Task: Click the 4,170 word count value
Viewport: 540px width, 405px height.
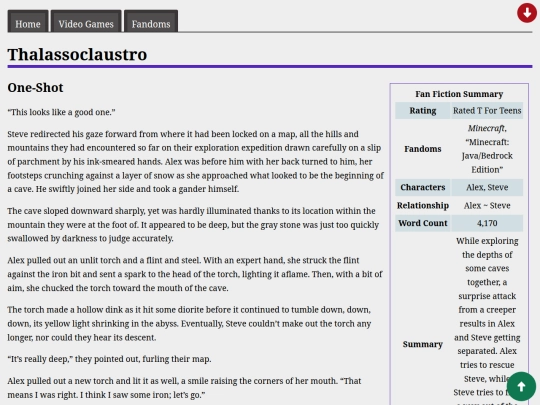Action: point(487,223)
